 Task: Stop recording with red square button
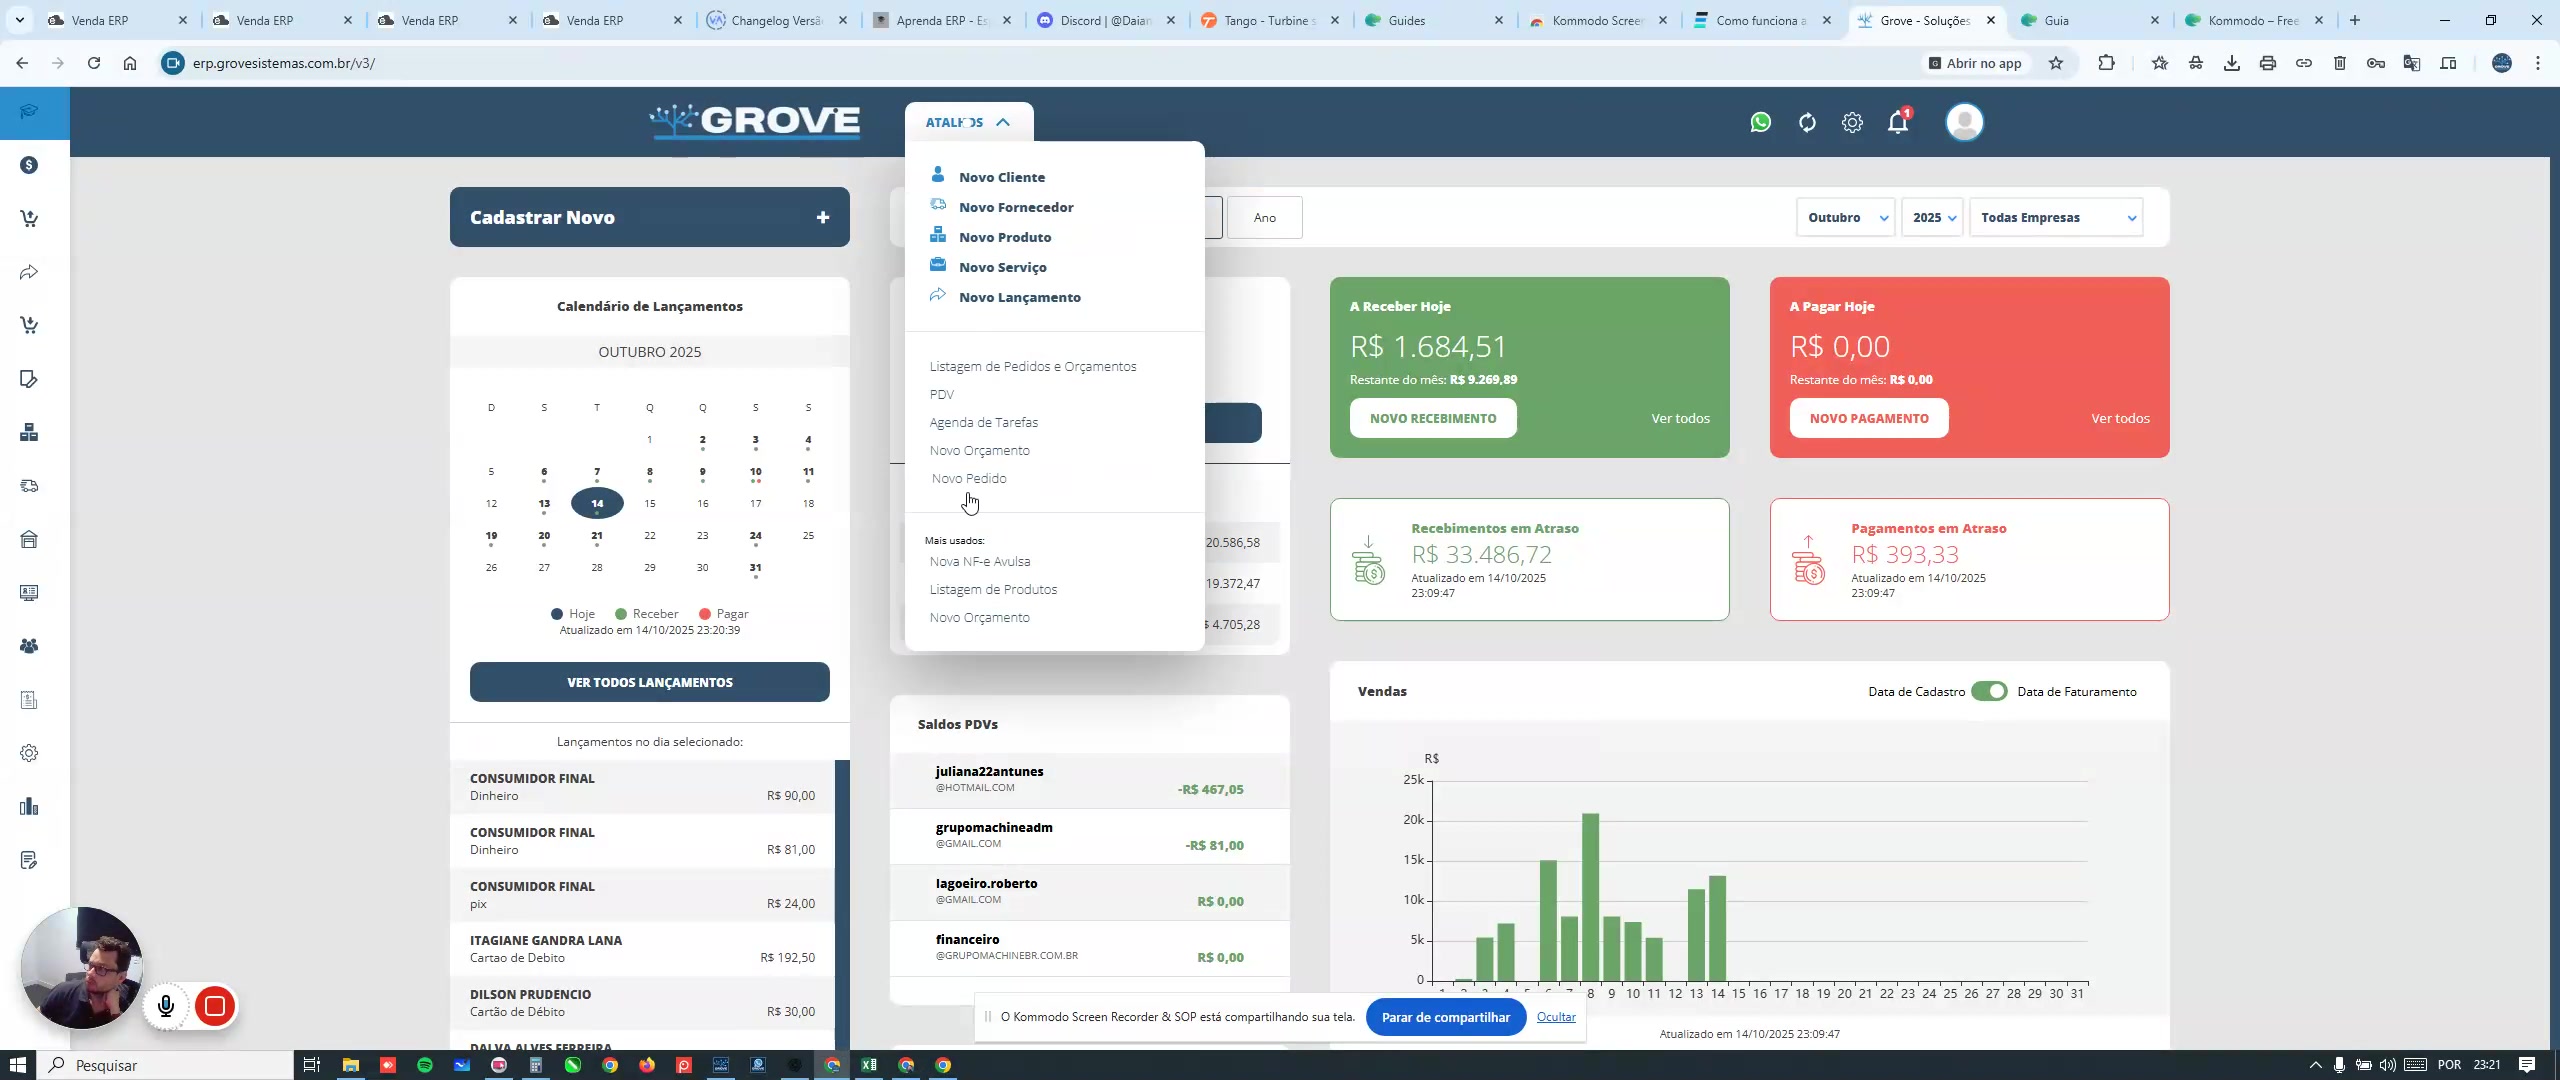pos(214,1006)
